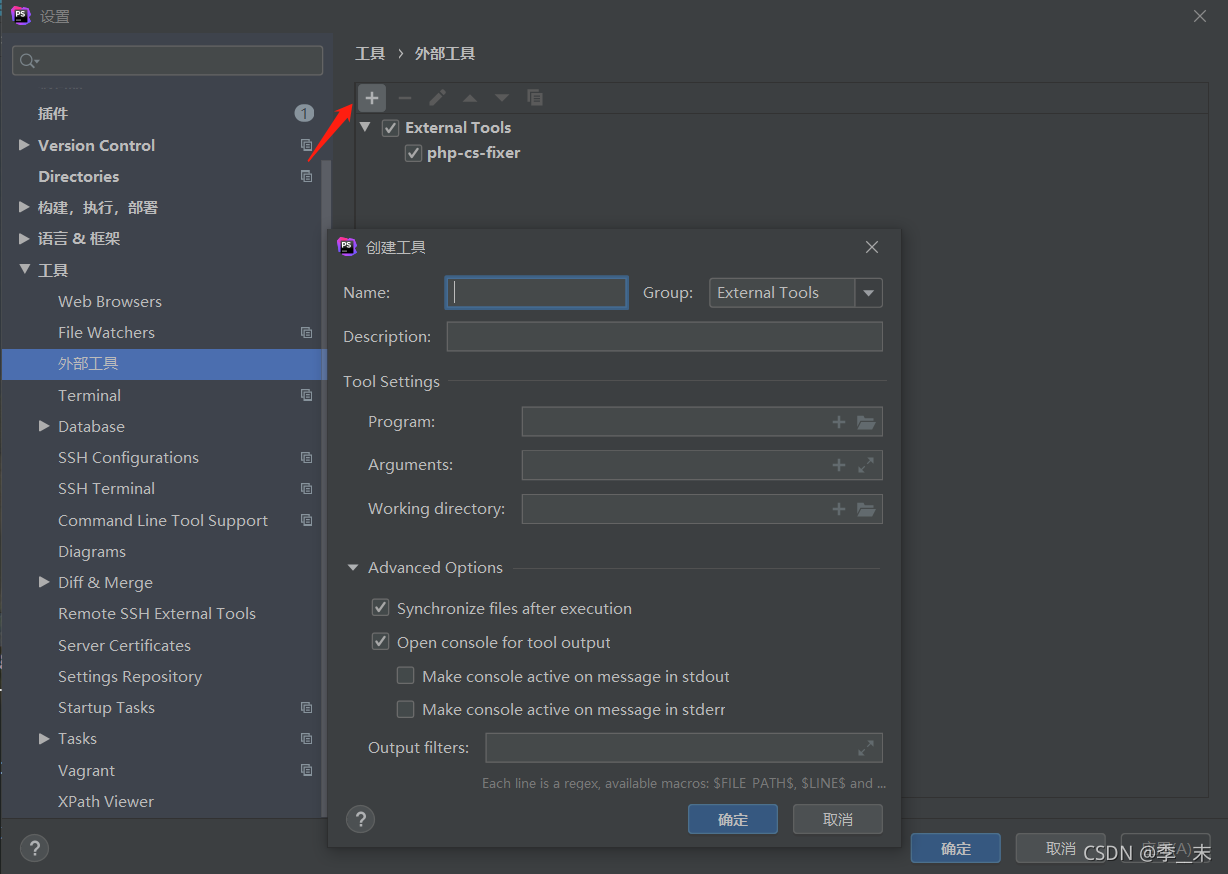Add a new external tool with the plus icon
Screen dimensions: 1228x874
point(371,97)
